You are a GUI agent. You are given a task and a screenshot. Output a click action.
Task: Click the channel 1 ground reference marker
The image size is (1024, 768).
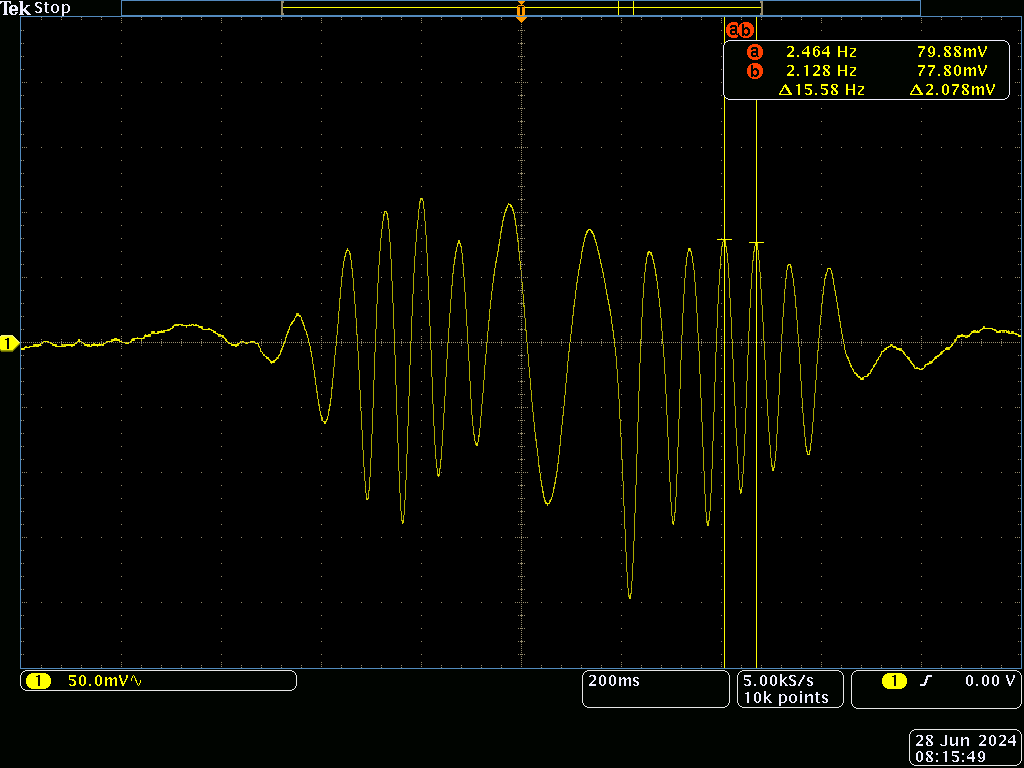[10, 344]
